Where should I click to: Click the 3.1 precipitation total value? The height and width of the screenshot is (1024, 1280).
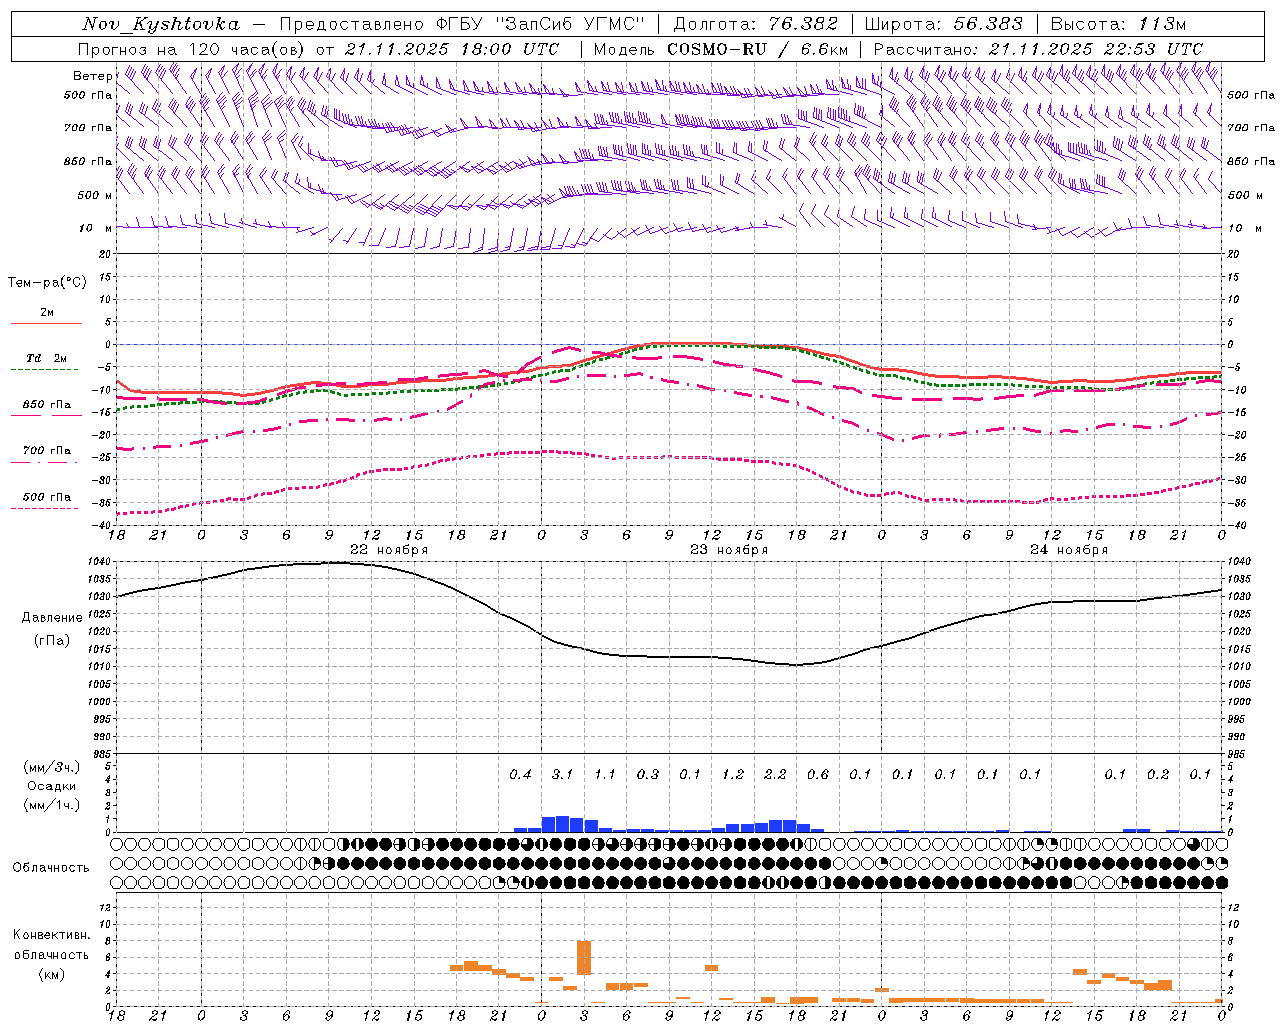(563, 774)
